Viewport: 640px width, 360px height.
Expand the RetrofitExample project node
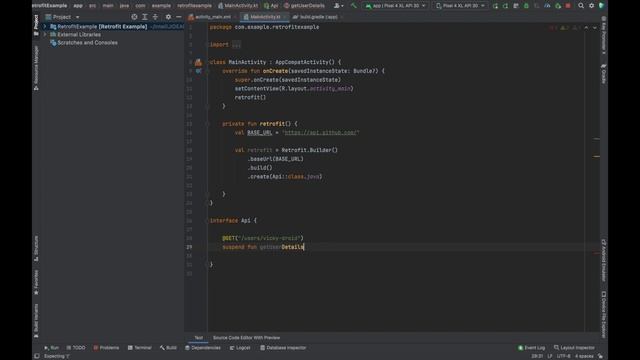tap(45, 27)
